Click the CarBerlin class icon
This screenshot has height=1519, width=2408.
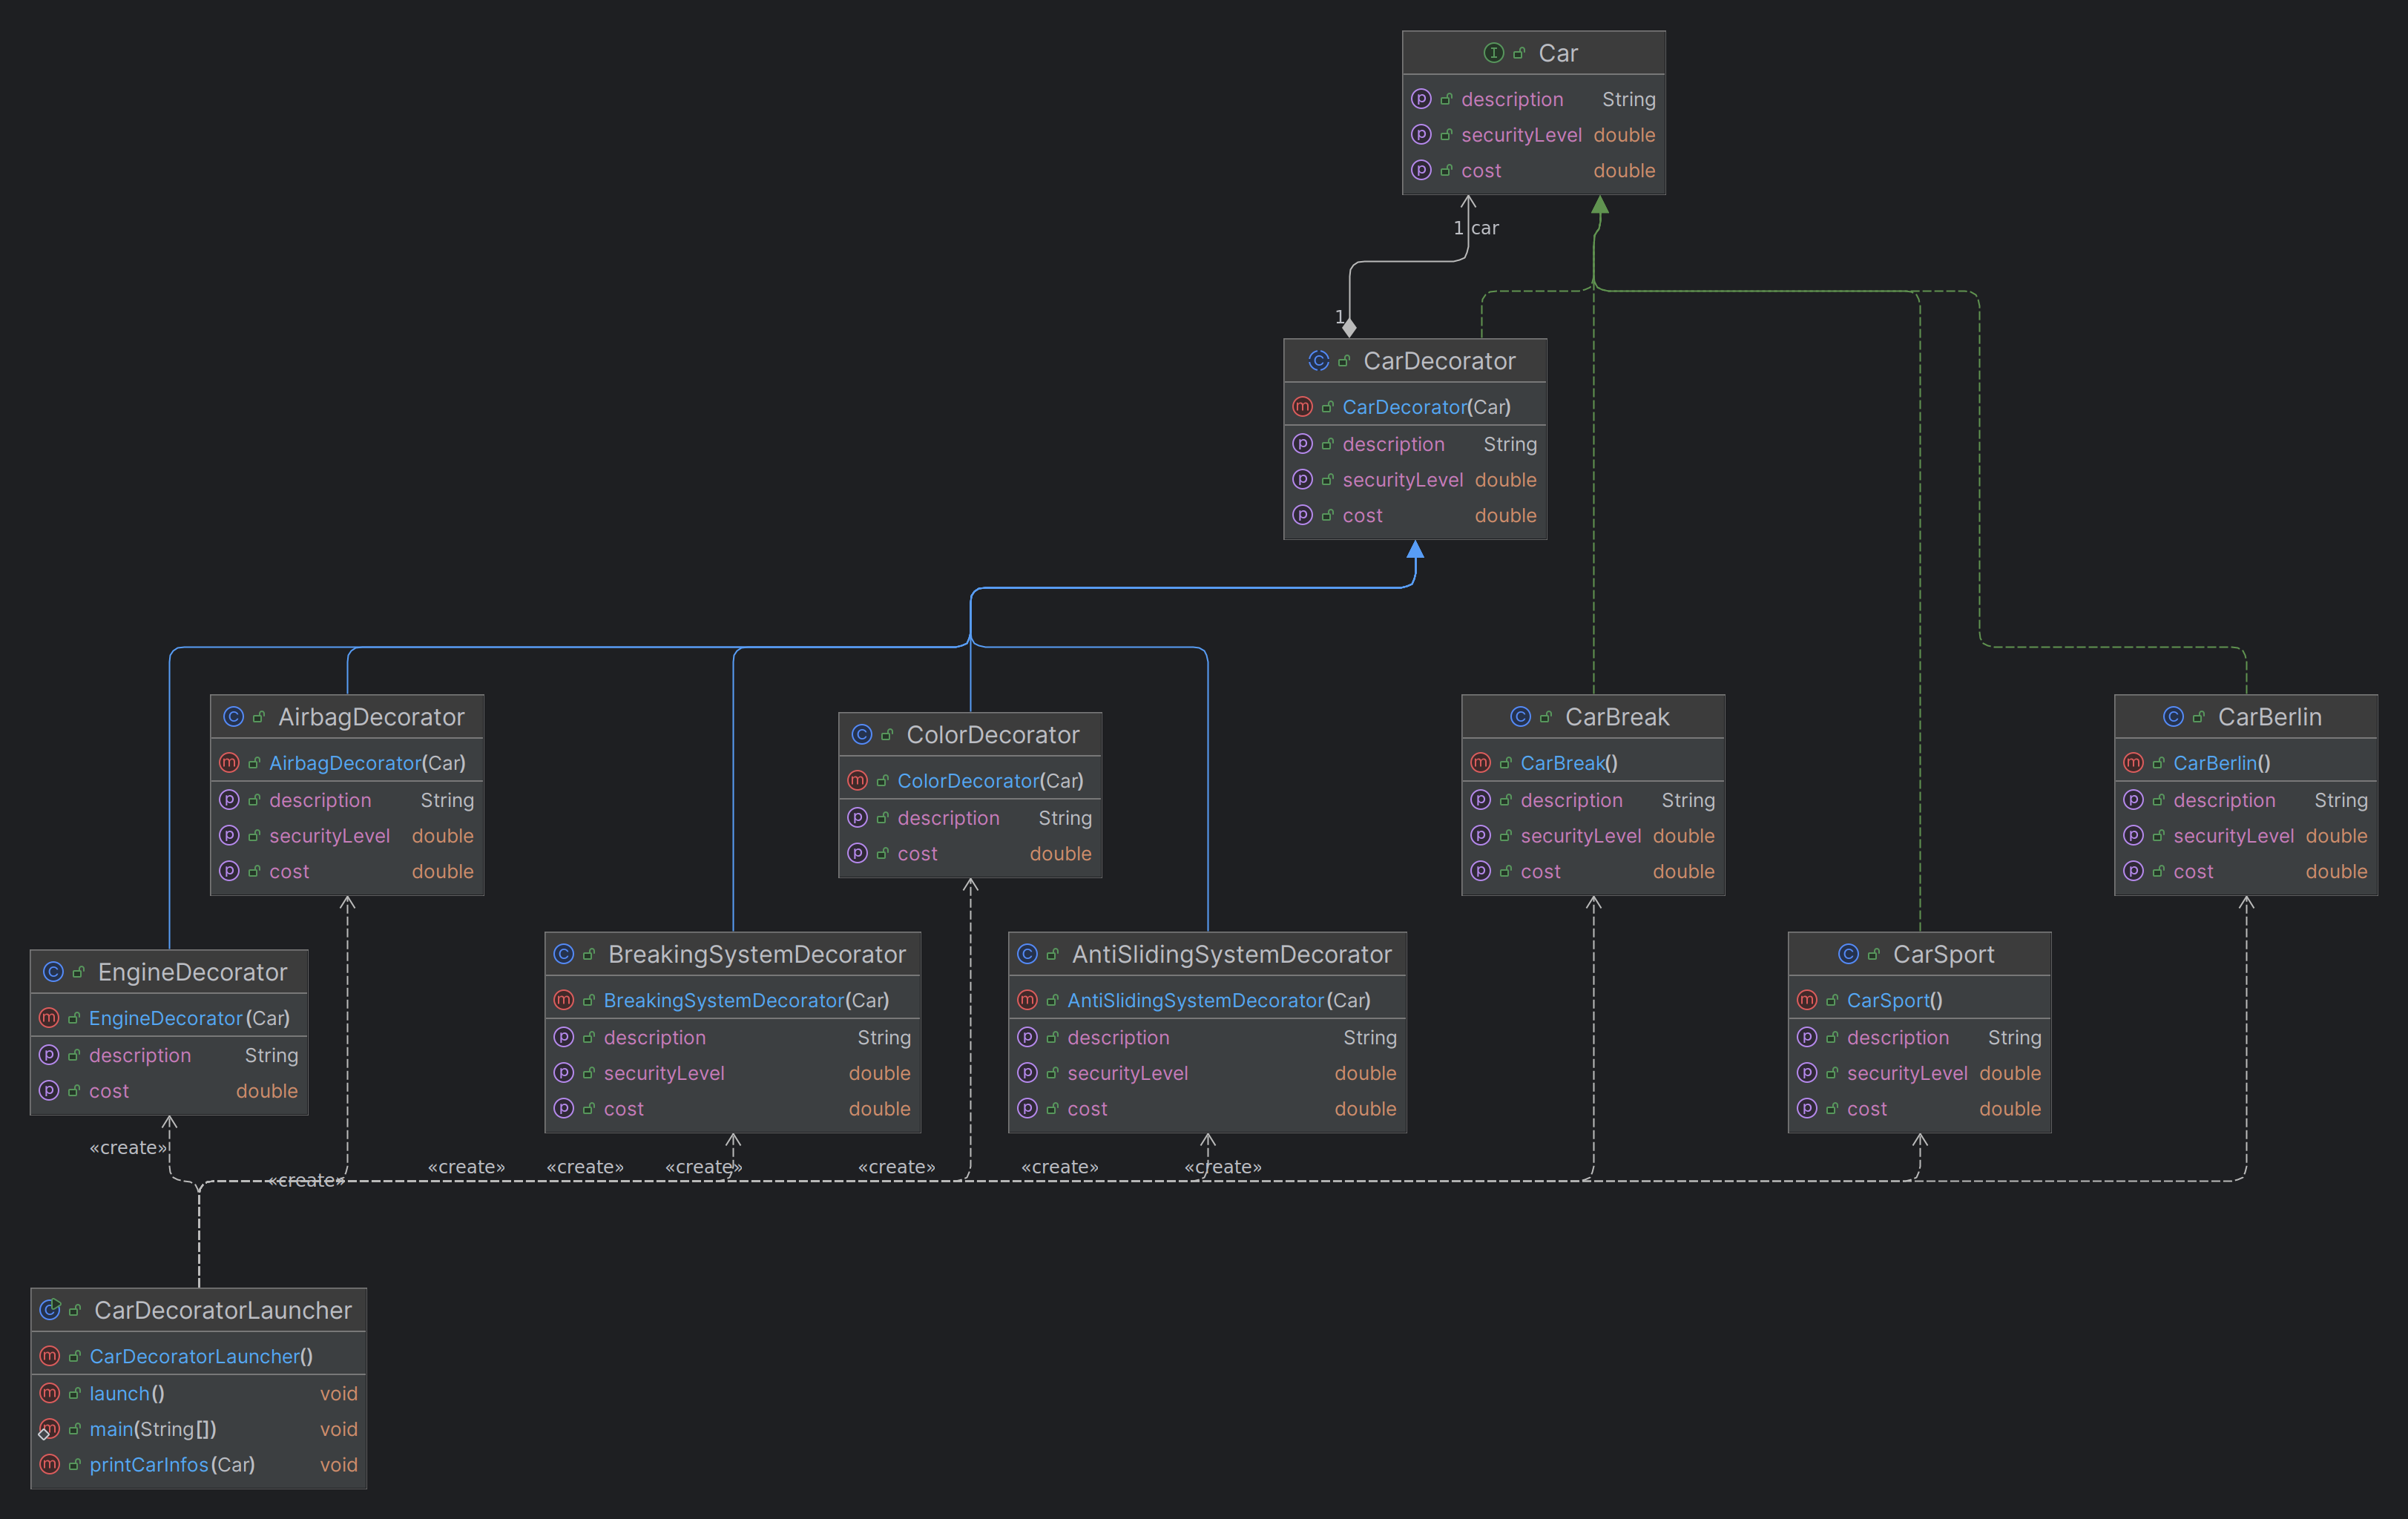point(2173,717)
